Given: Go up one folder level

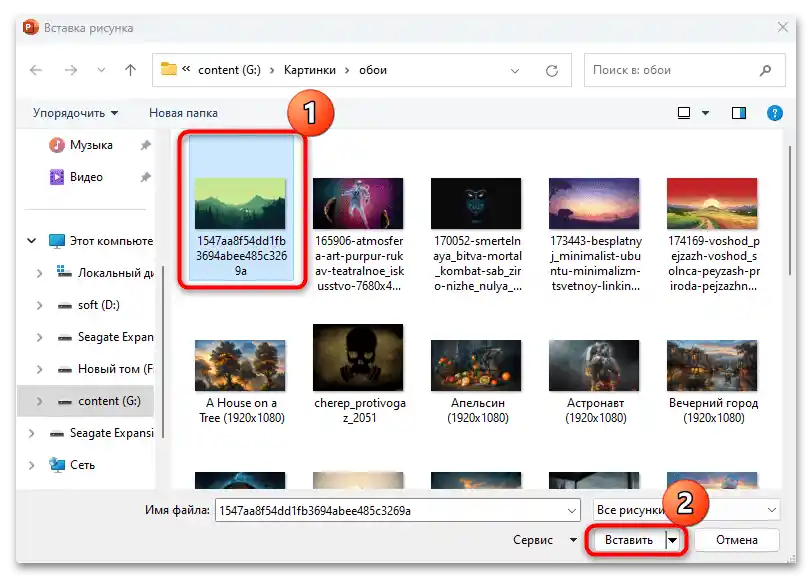Looking at the screenshot, I should pyautogui.click(x=130, y=70).
